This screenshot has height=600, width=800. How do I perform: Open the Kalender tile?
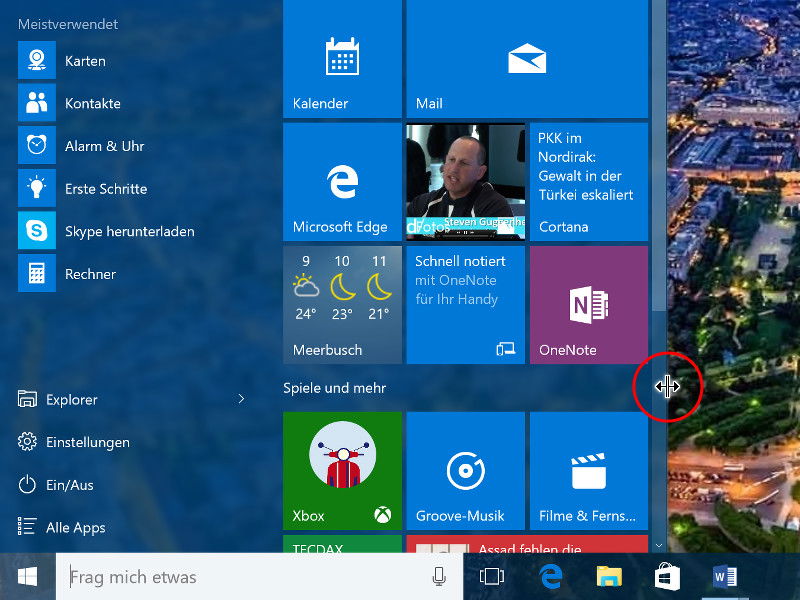point(342,59)
